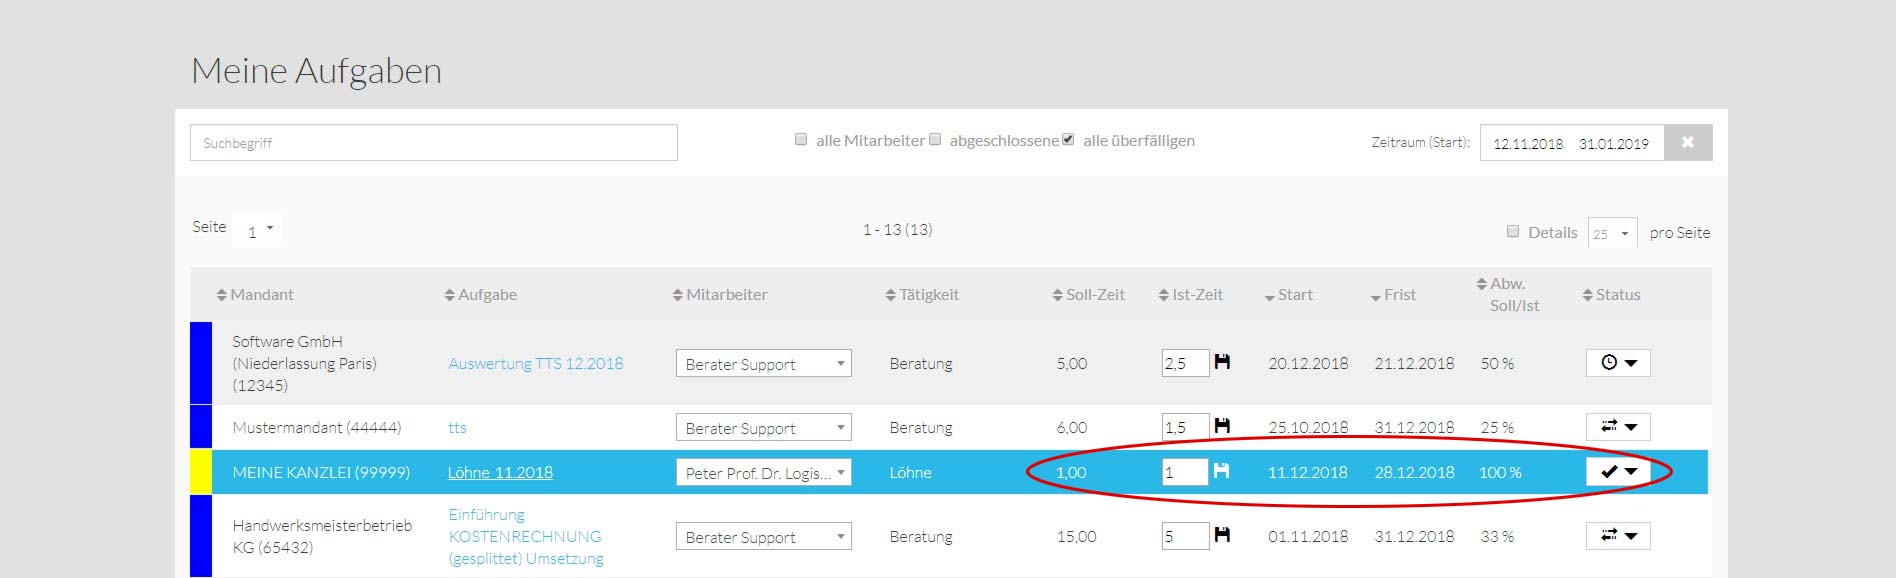Sort by Tätigkeit column
1896x578 pixels.
pyautogui.click(x=922, y=295)
